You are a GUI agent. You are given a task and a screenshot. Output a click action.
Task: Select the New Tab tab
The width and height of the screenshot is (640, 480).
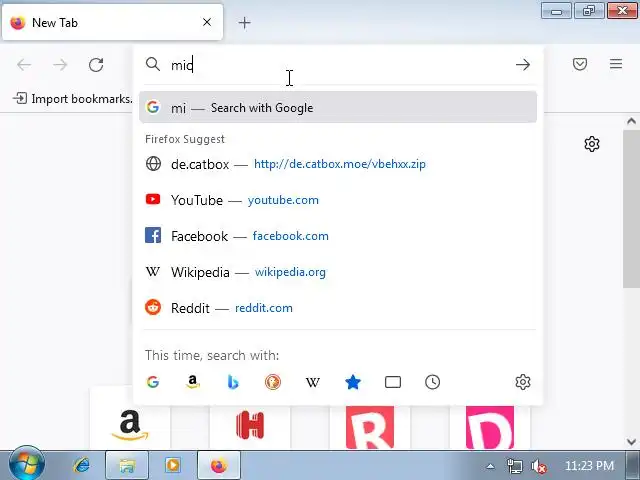pyautogui.click(x=113, y=22)
